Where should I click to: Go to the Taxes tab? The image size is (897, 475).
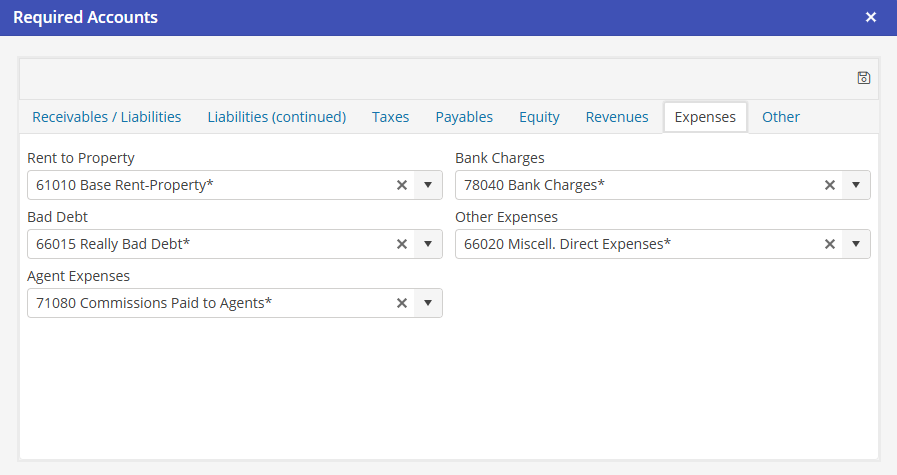(390, 117)
